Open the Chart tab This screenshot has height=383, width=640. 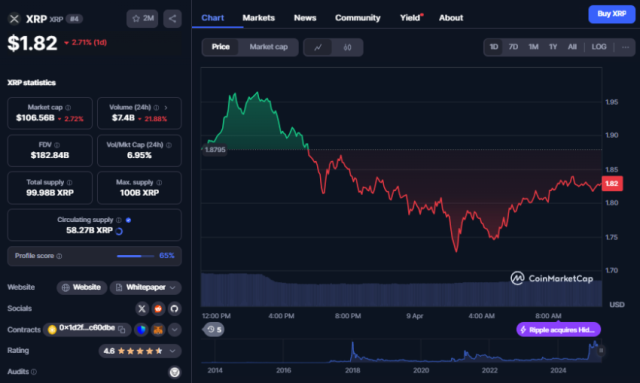click(x=213, y=18)
